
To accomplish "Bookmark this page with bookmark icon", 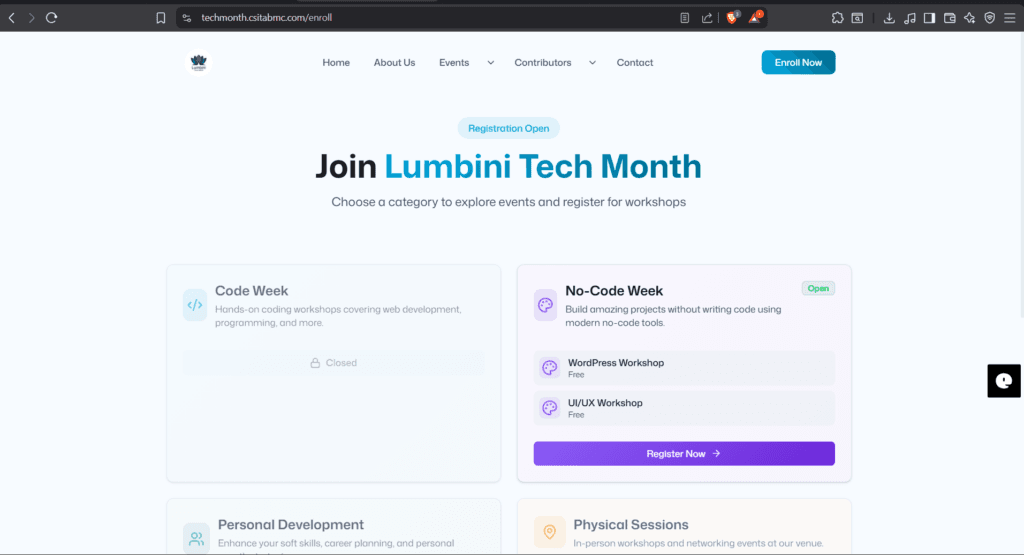I will (161, 18).
